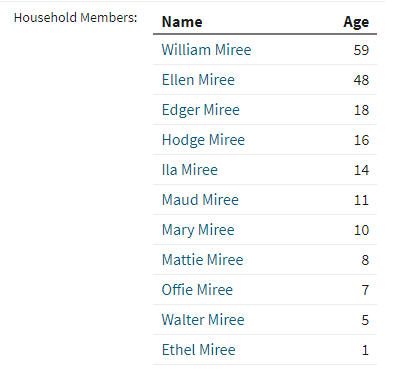Click the age 1 cell for Ethel
Screen dimensions: 395x369
[x=365, y=350]
